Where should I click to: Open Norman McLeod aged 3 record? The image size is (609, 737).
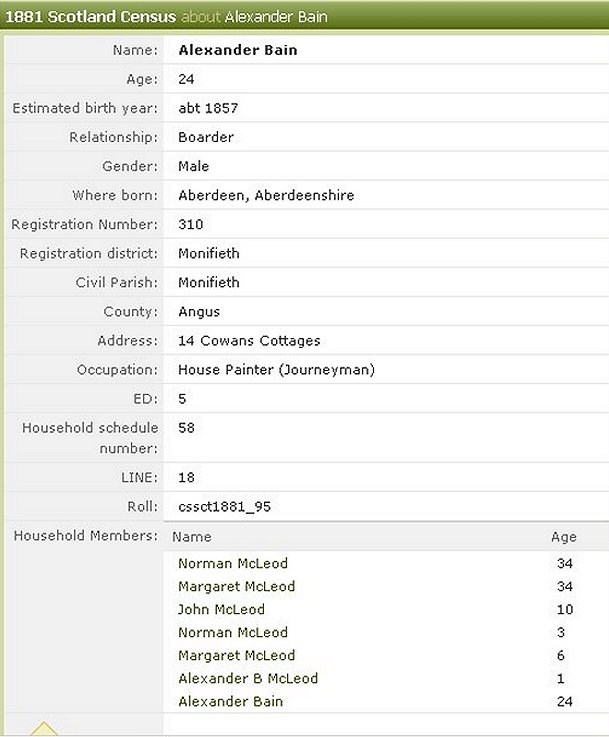click(x=232, y=632)
